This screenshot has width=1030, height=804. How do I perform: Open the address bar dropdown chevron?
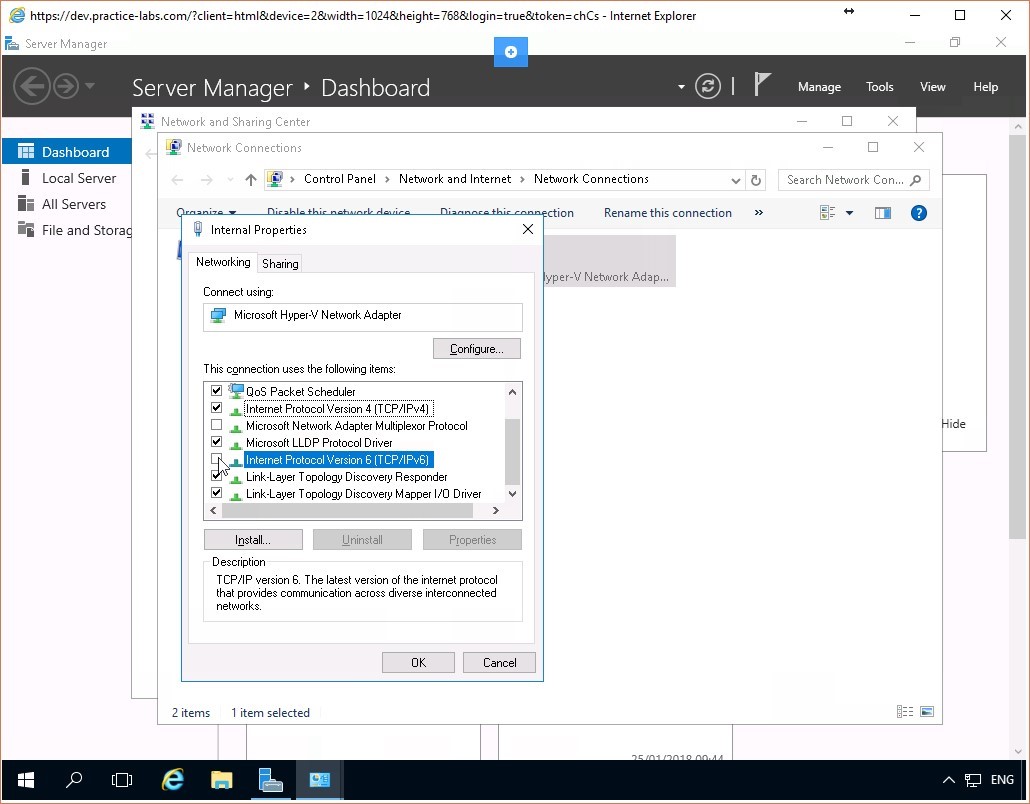pos(736,180)
